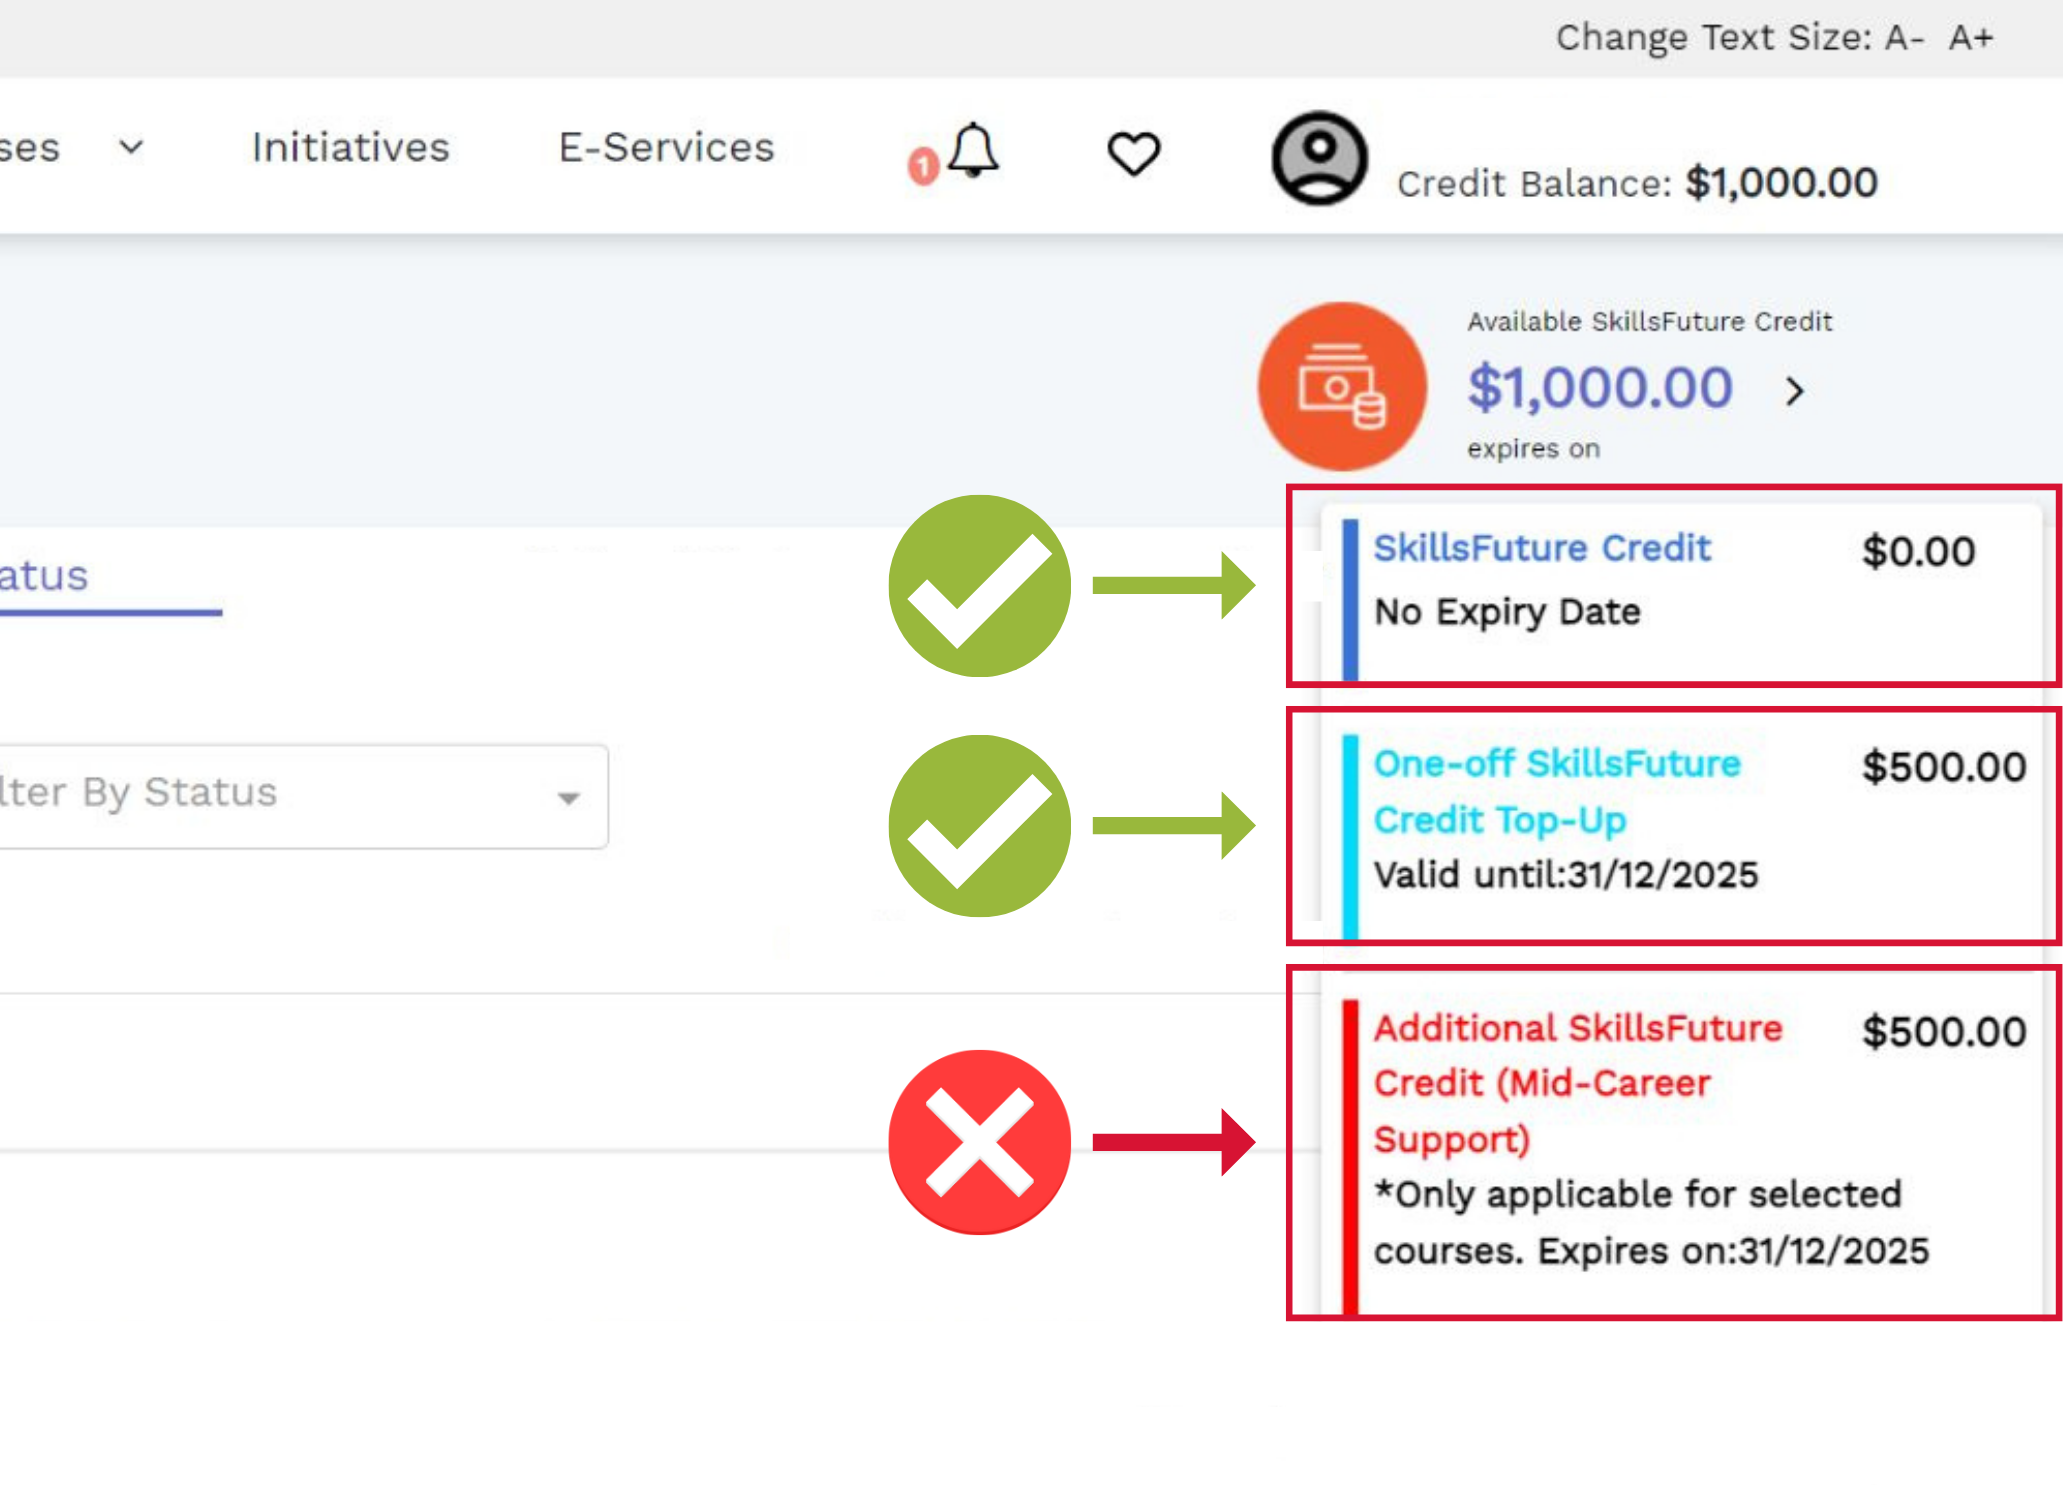The width and height of the screenshot is (2063, 1485).
Task: Open the E-Services menu item
Action: (x=666, y=148)
